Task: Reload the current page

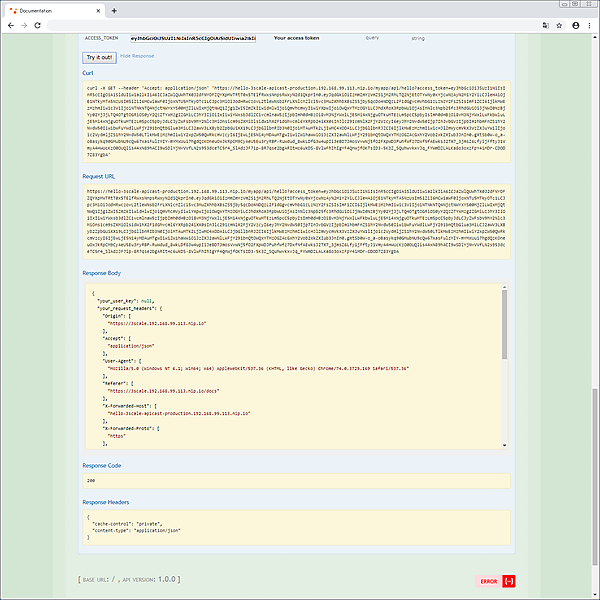Action: [38, 24]
